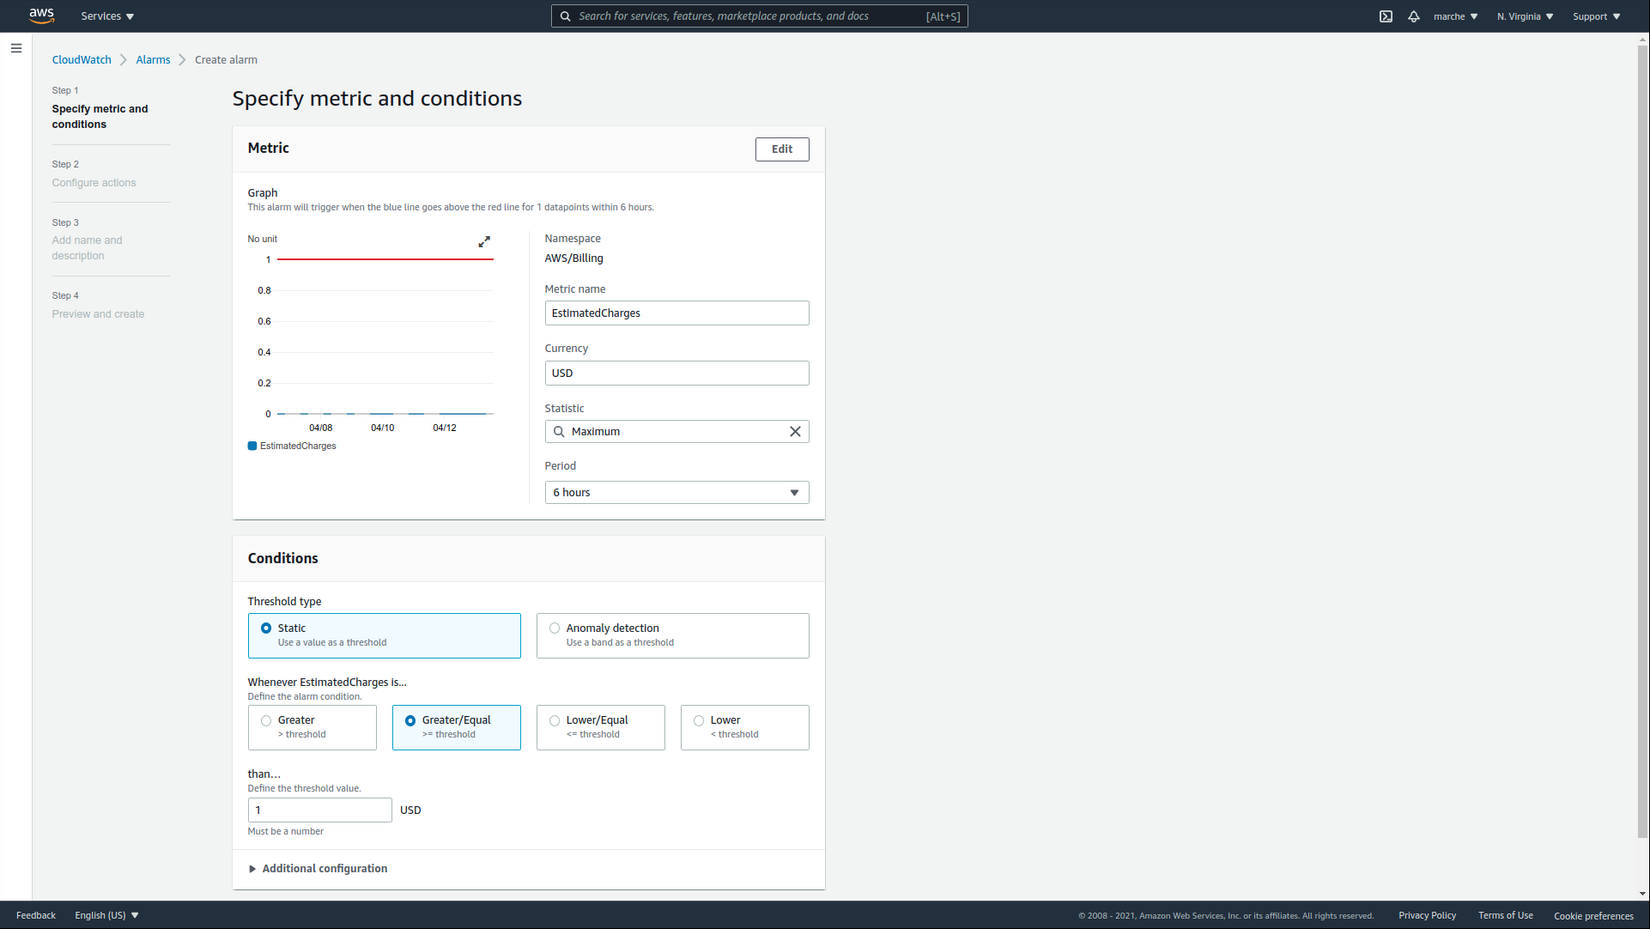This screenshot has height=929, width=1650.
Task: Click the Feedback link in footer
Action: coord(36,915)
